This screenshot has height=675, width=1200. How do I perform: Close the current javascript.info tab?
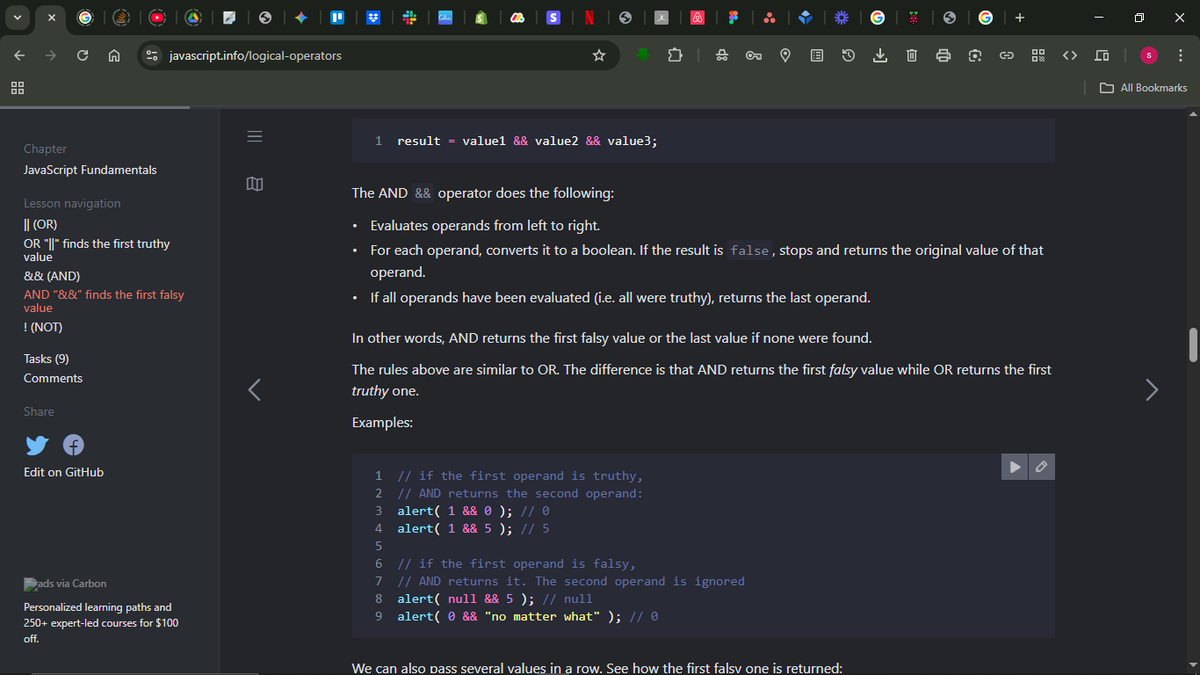coord(51,17)
